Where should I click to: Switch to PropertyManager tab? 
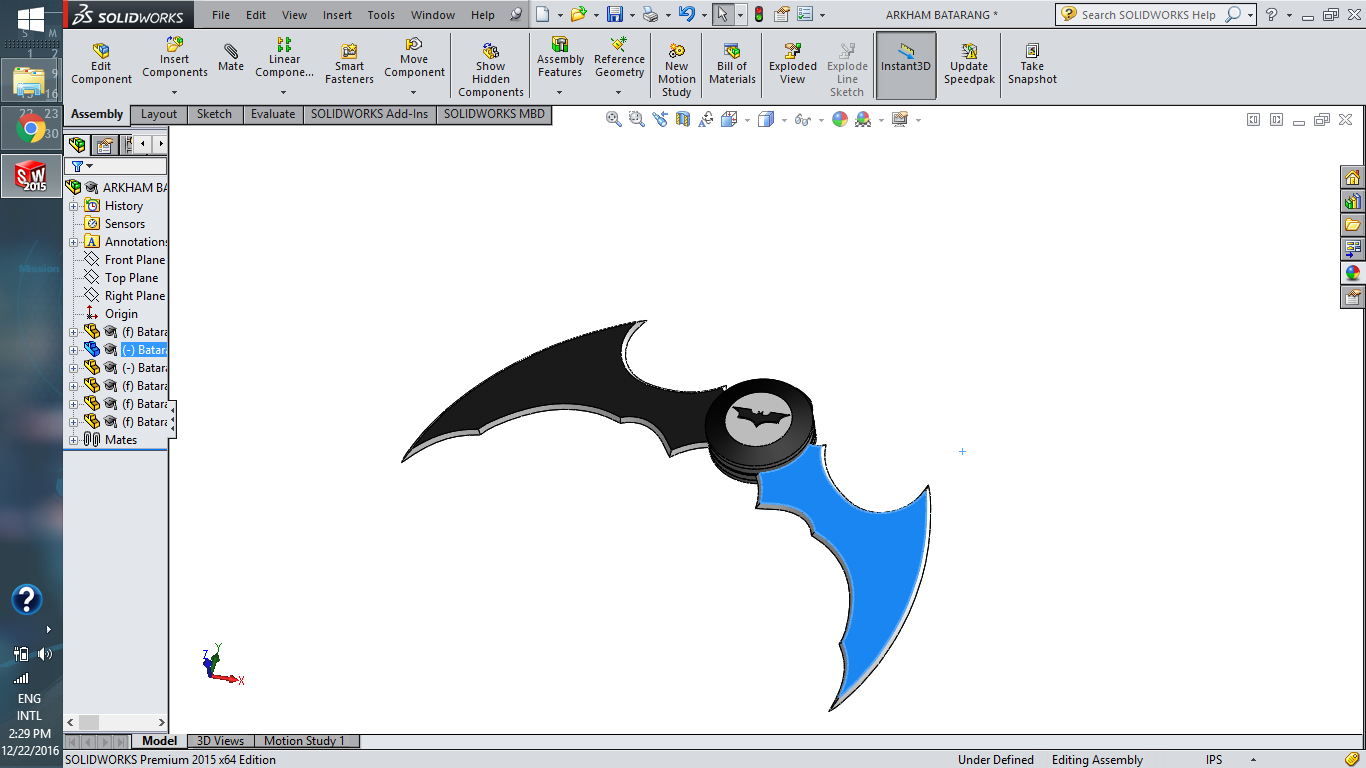(104, 145)
